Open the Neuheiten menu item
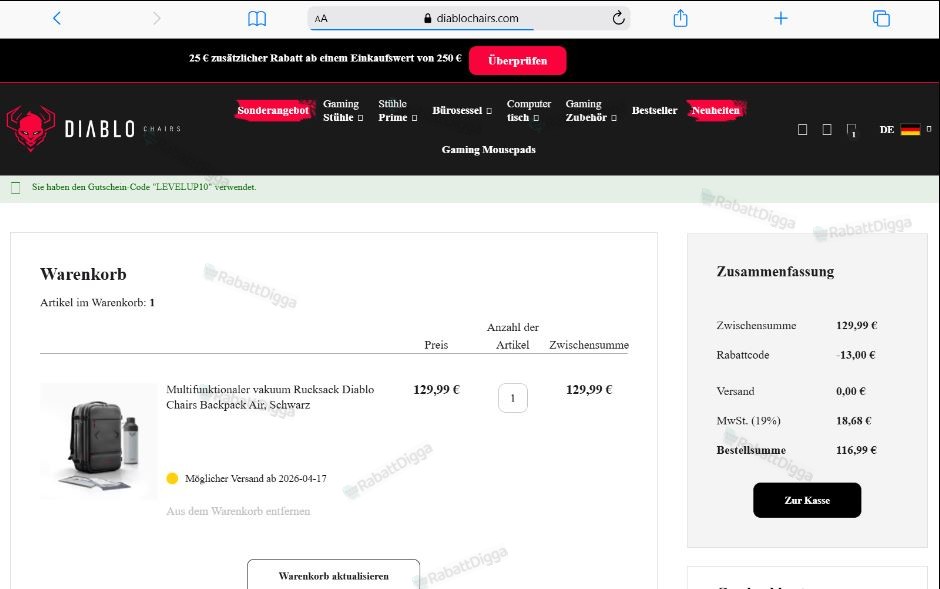 (716, 110)
